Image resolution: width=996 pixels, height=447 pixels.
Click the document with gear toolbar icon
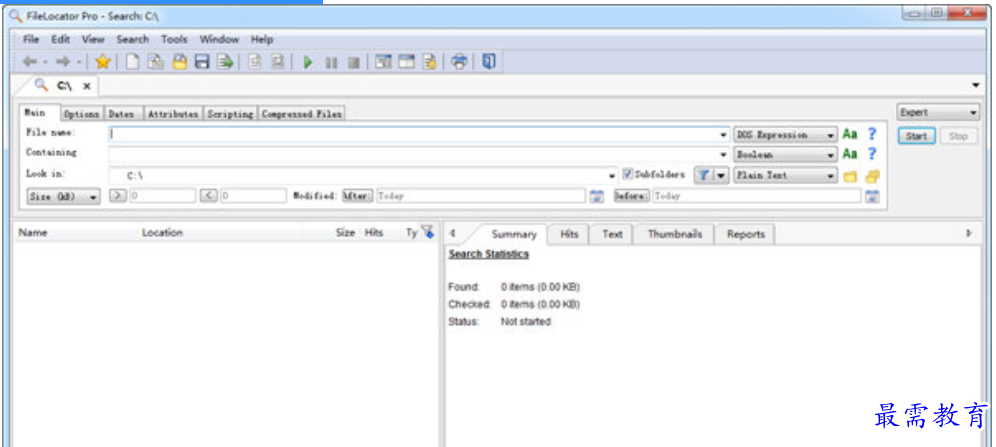tap(429, 62)
